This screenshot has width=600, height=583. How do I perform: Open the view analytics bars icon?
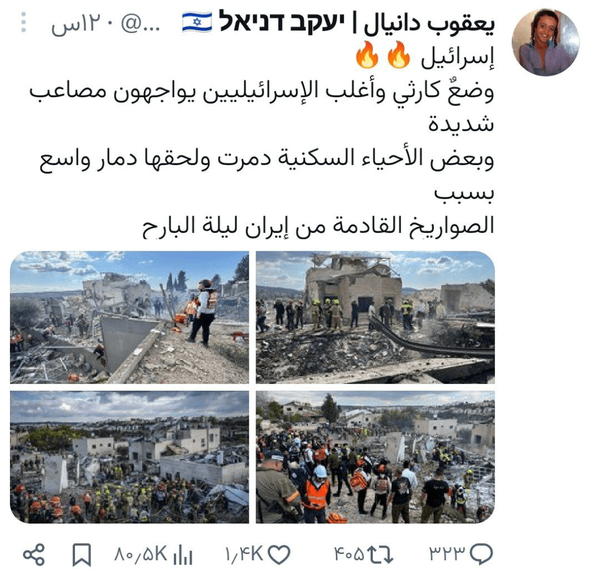pos(182,554)
